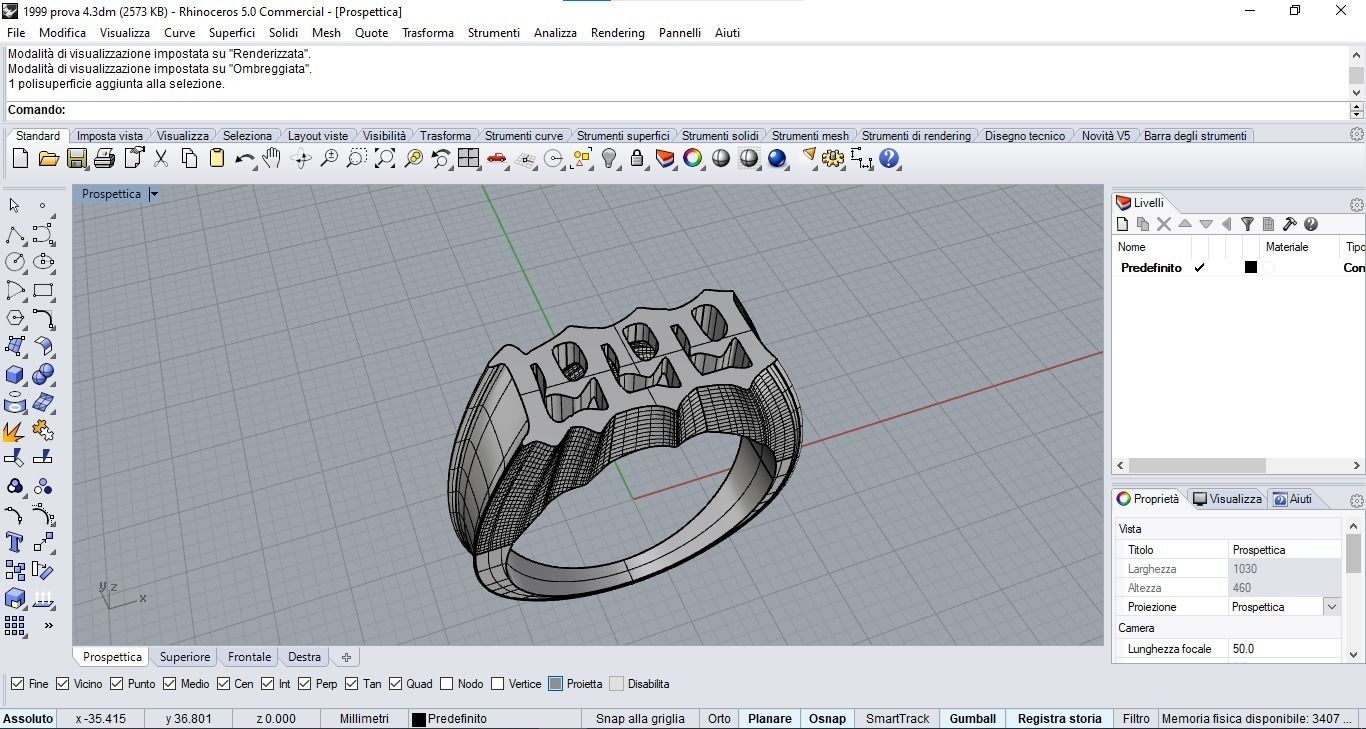Expand more sidebar tools with the double chevron
1366x729 pixels.
point(48,626)
